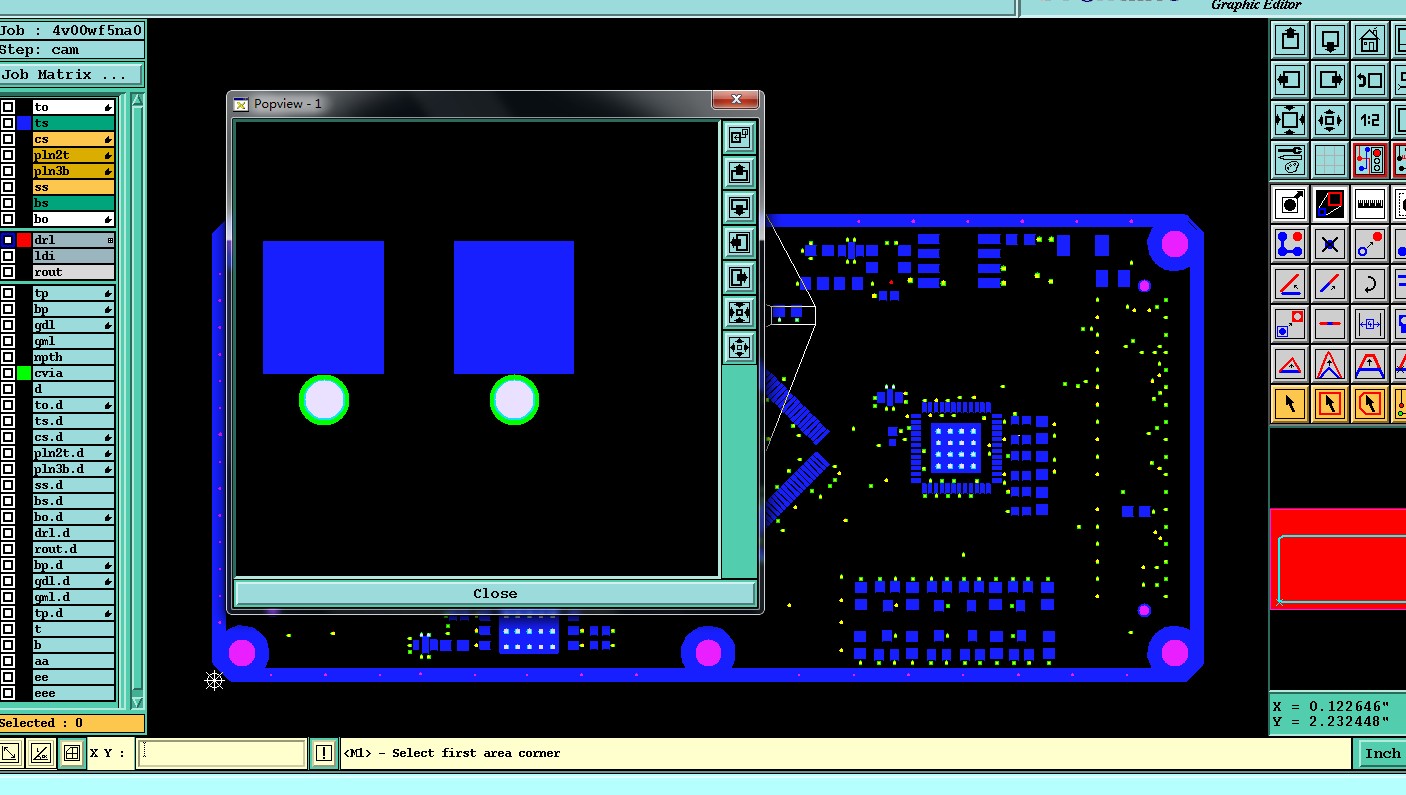Toggle the checkbox for layer rout
The image size is (1406, 795).
(8, 272)
